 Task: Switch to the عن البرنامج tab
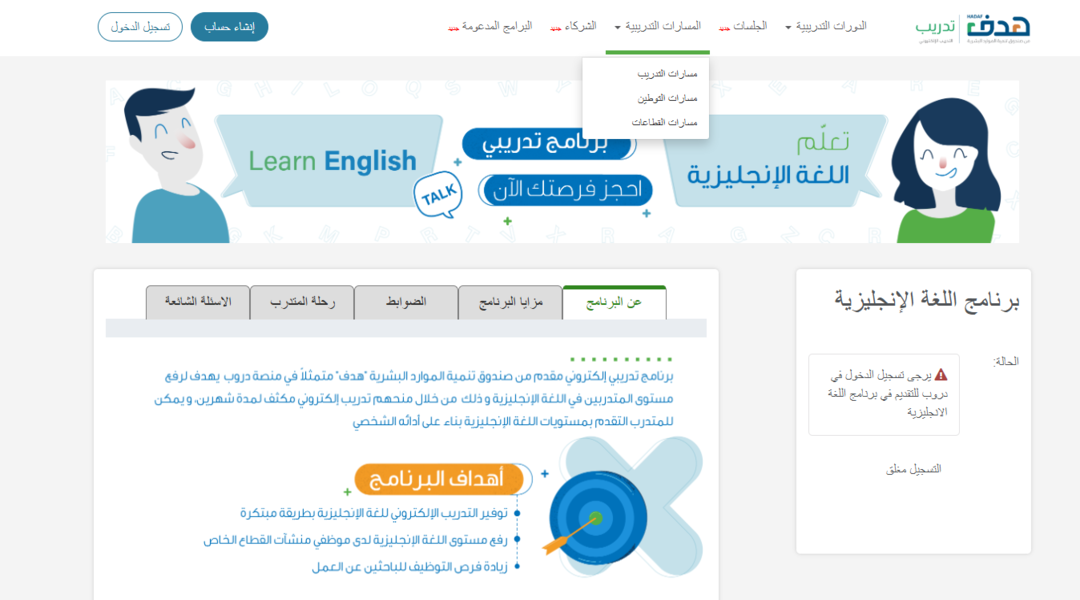click(x=614, y=302)
